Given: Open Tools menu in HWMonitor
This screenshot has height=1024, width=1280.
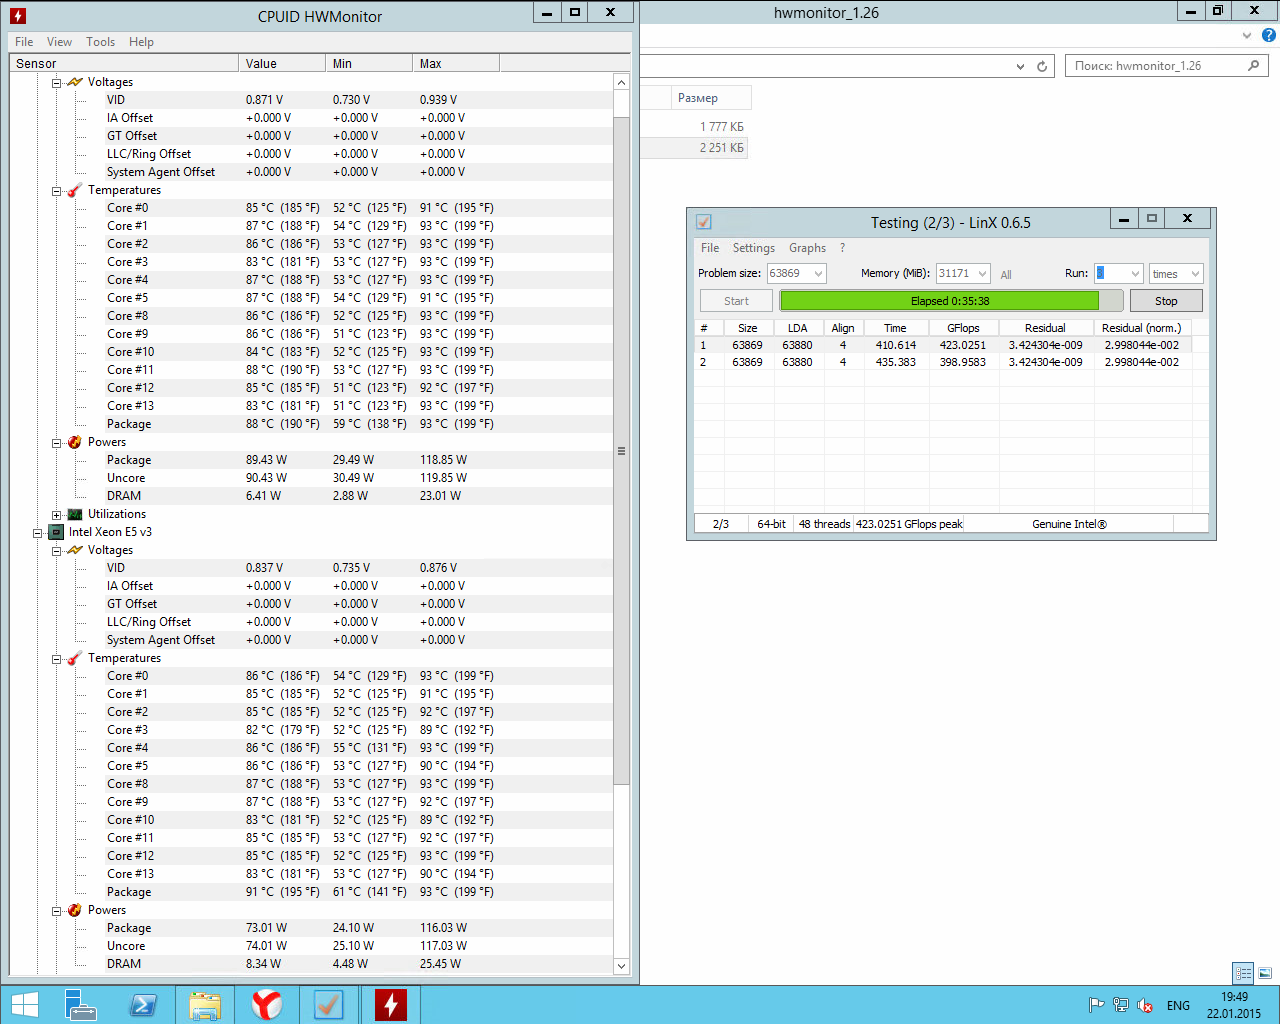Looking at the screenshot, I should [100, 42].
